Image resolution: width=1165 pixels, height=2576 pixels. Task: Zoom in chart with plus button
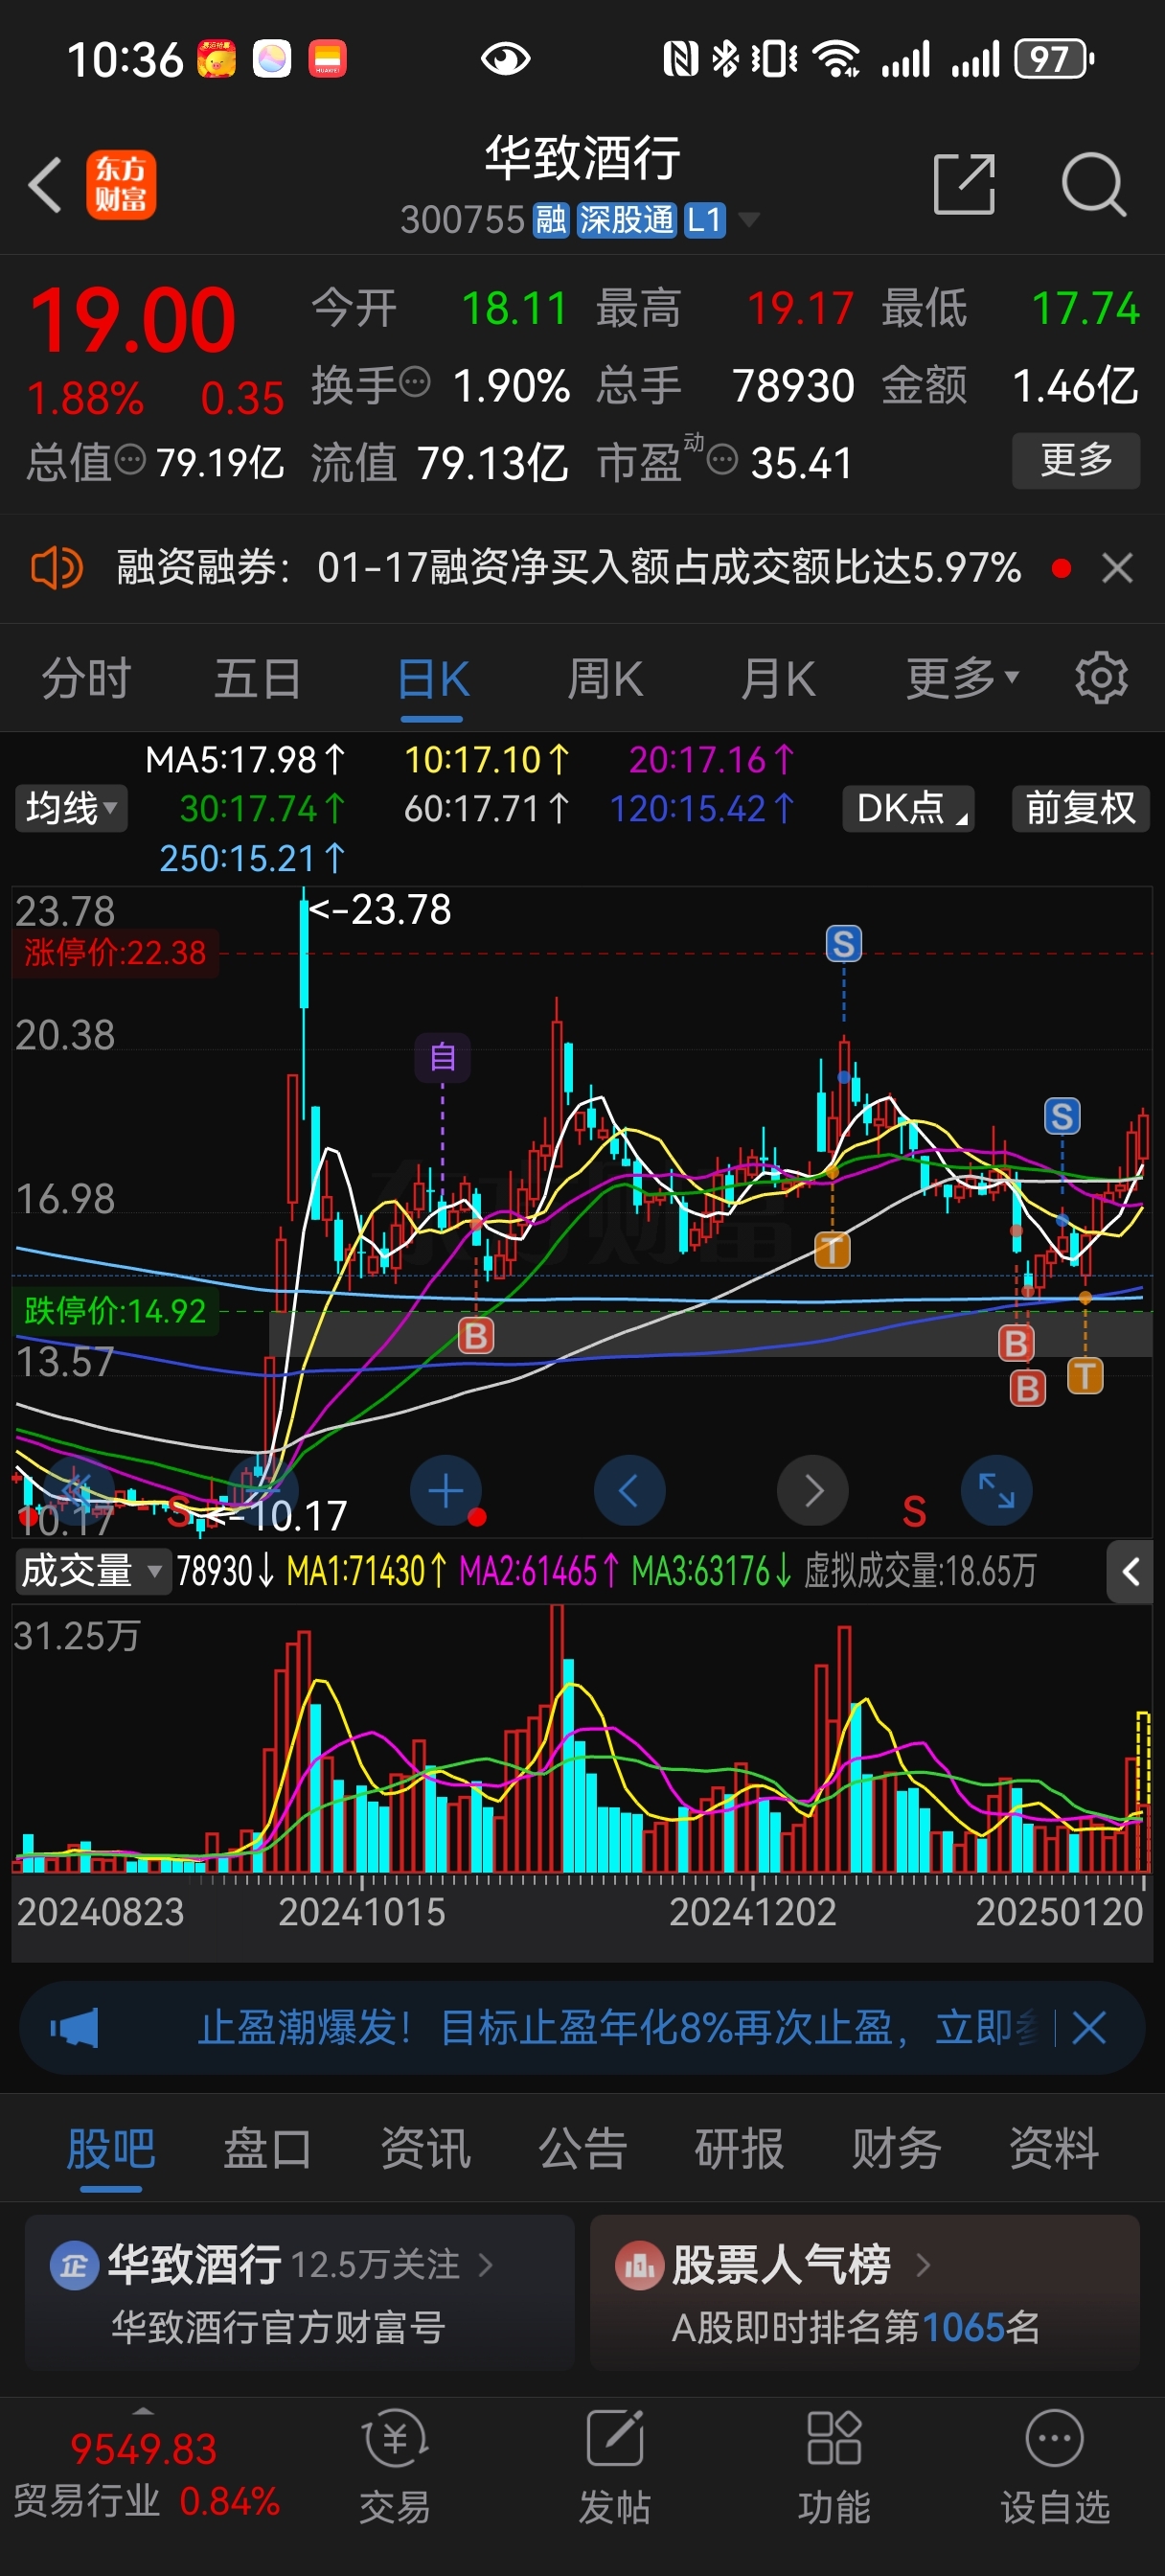point(445,1491)
